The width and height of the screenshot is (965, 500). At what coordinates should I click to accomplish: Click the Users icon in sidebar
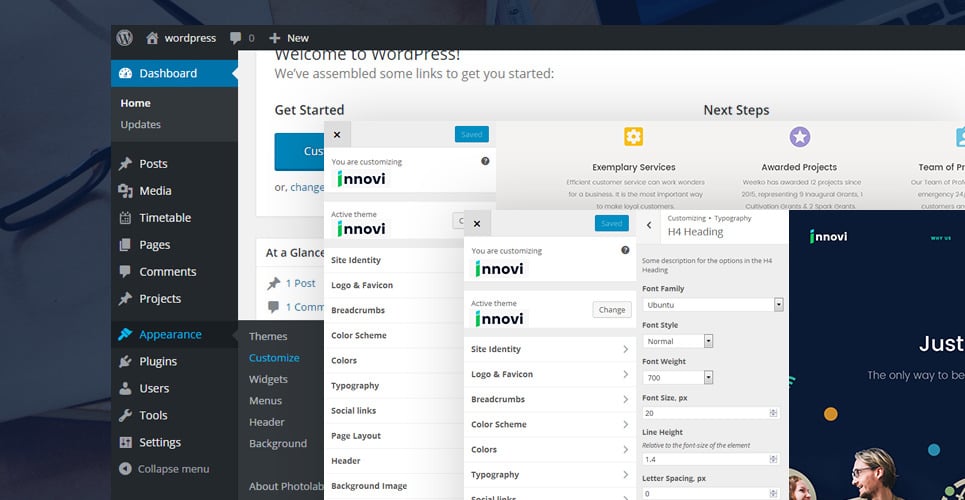(125, 389)
